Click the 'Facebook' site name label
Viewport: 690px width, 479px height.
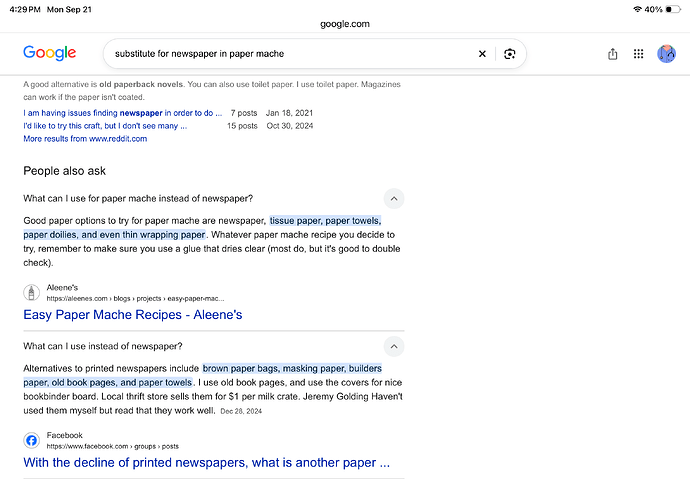click(x=64, y=435)
